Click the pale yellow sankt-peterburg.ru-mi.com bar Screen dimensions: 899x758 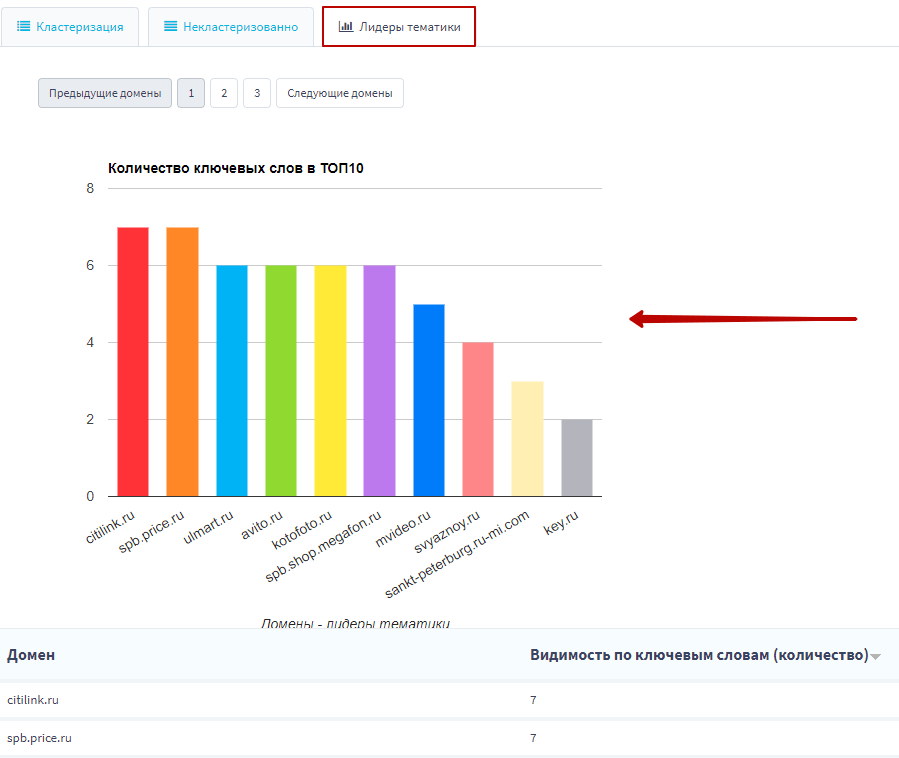527,439
